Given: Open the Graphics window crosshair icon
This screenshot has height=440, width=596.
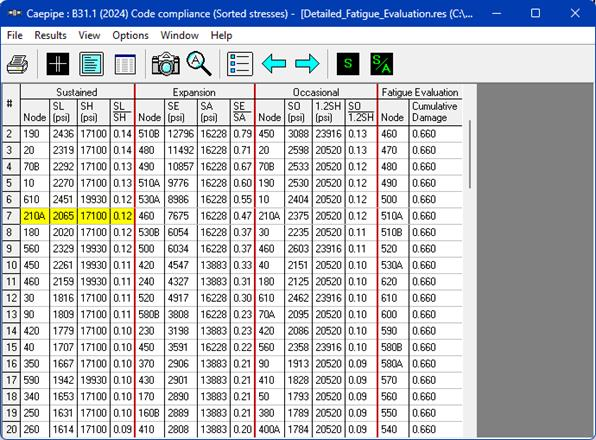Looking at the screenshot, I should coord(58,64).
